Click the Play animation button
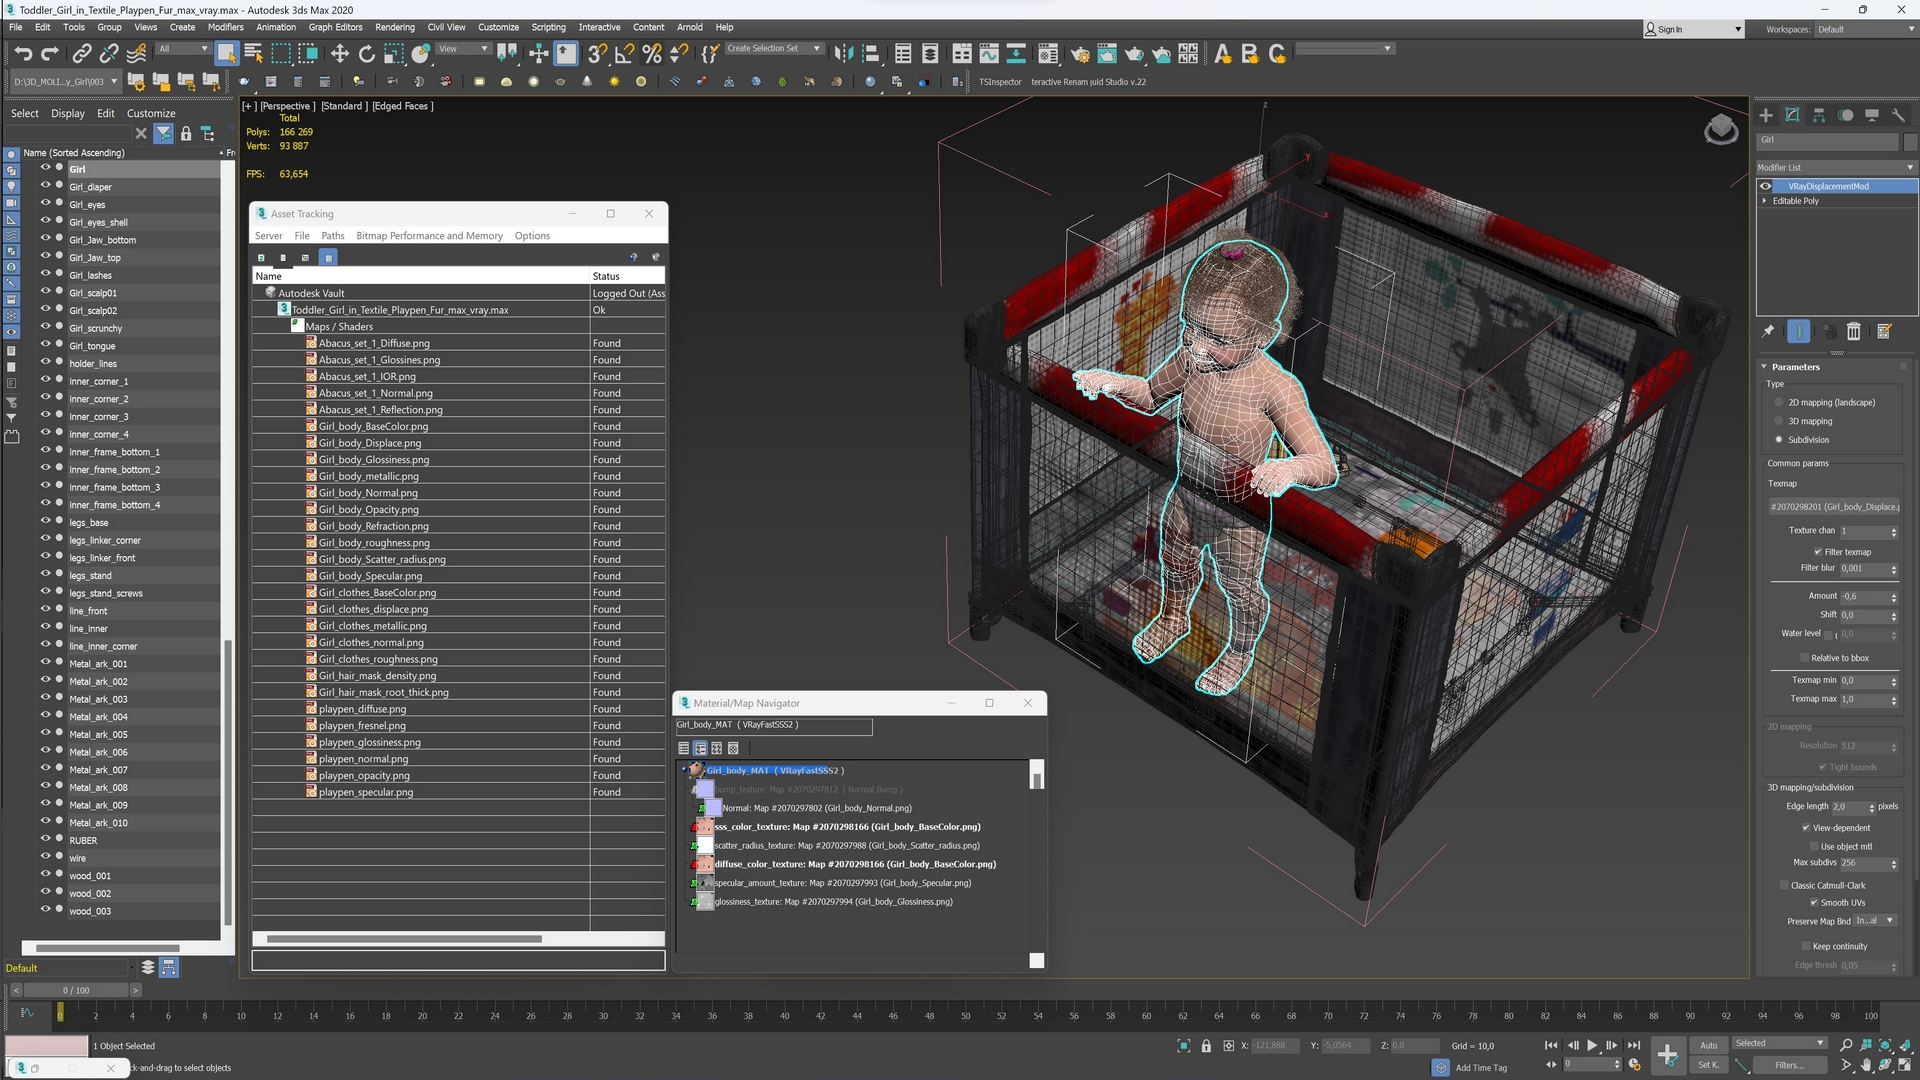 (x=1592, y=1045)
